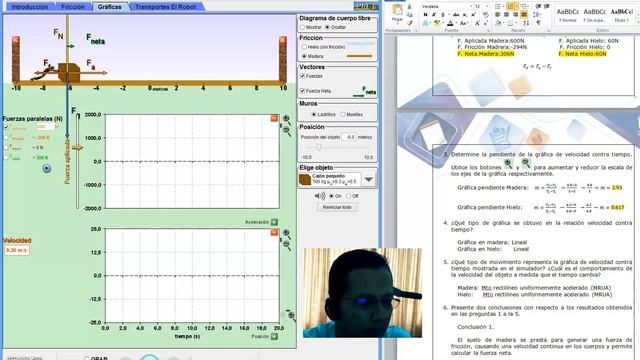Image resolution: width=640 pixels, height=360 pixels.
Task: Select Hielo (sin fricción) surface
Action: (304, 47)
